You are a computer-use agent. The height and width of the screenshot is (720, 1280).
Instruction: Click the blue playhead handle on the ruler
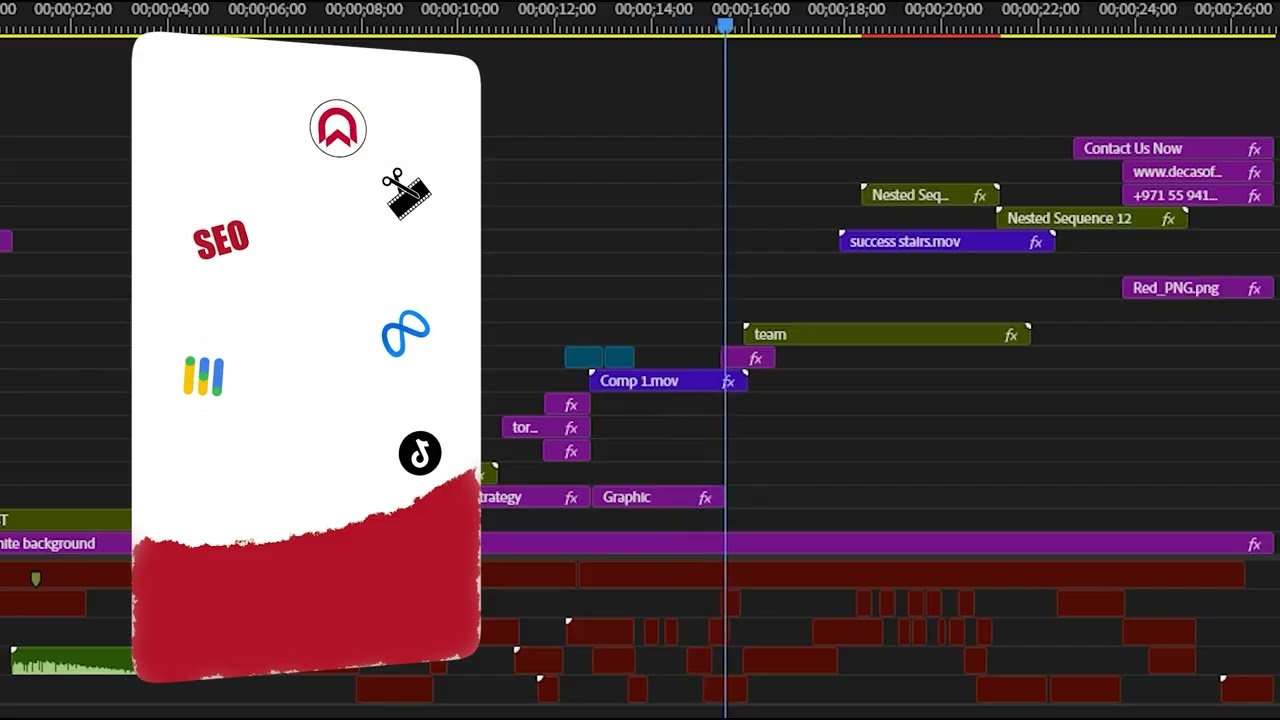click(724, 25)
